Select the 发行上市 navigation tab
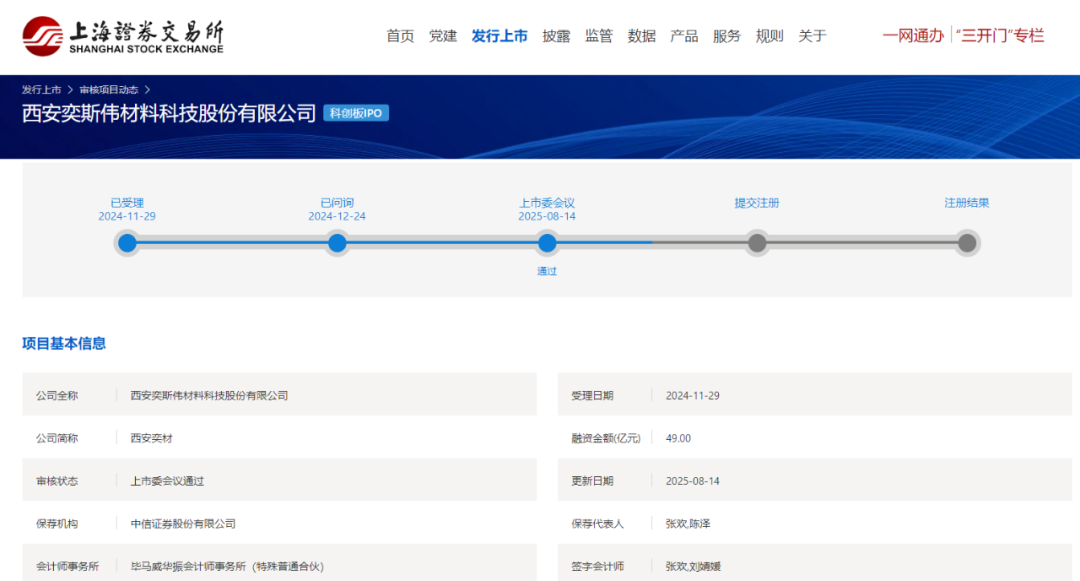1080x581 pixels. (499, 36)
